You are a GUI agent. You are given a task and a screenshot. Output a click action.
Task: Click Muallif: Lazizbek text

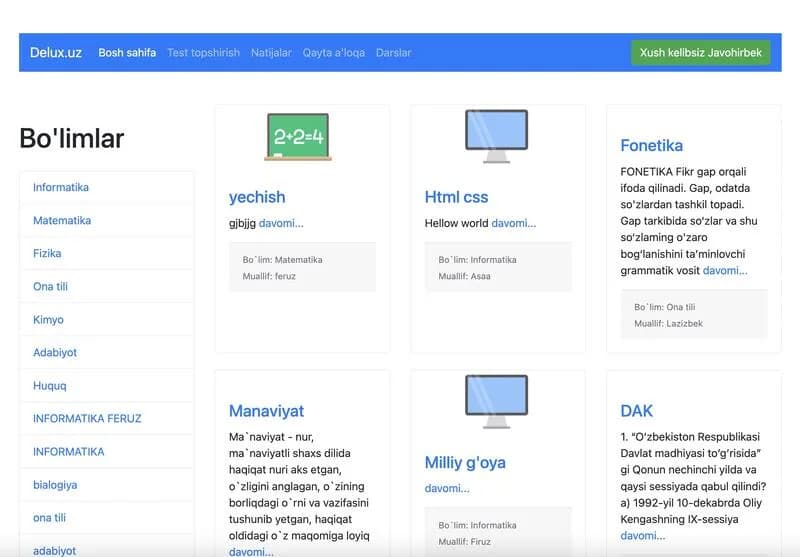pyautogui.click(x=668, y=323)
